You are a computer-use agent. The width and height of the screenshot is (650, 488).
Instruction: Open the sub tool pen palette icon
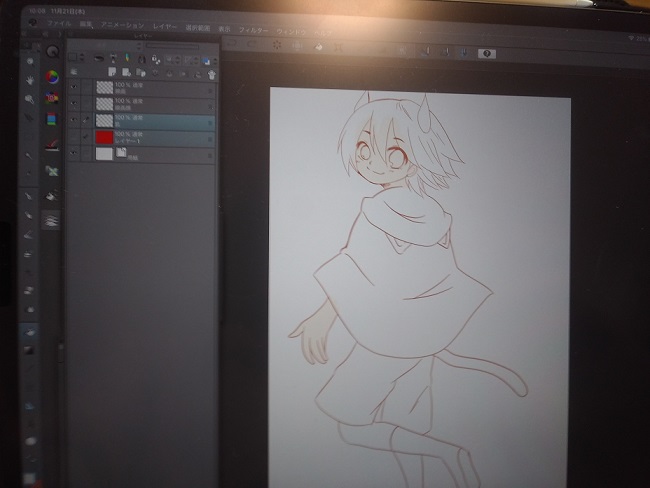click(x=51, y=146)
